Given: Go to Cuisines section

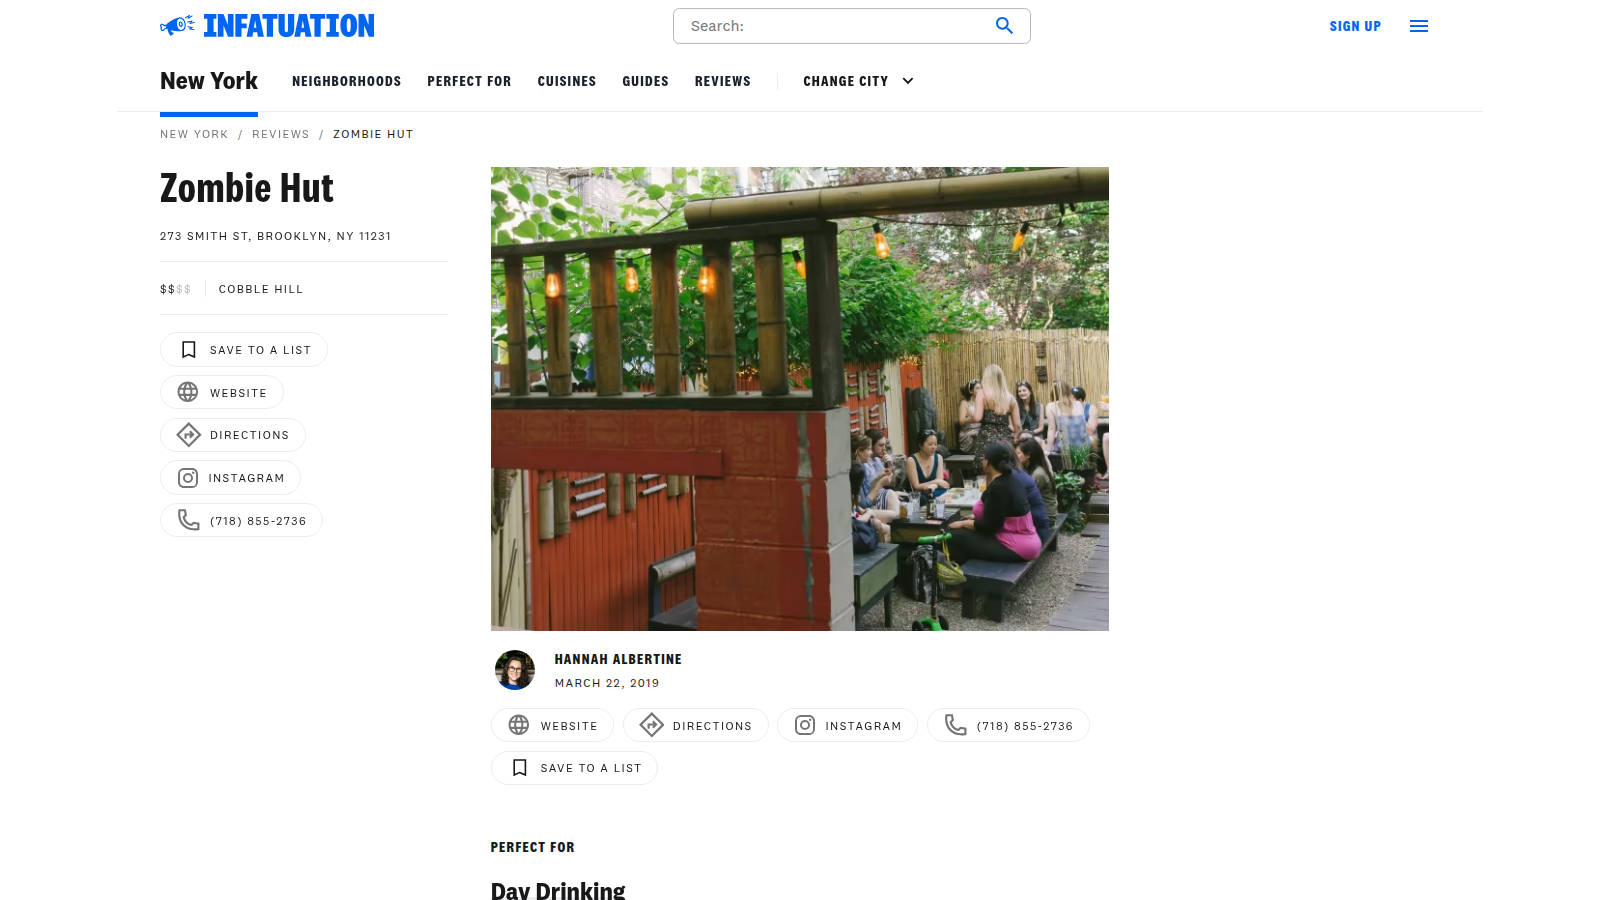Looking at the screenshot, I should coord(566,81).
